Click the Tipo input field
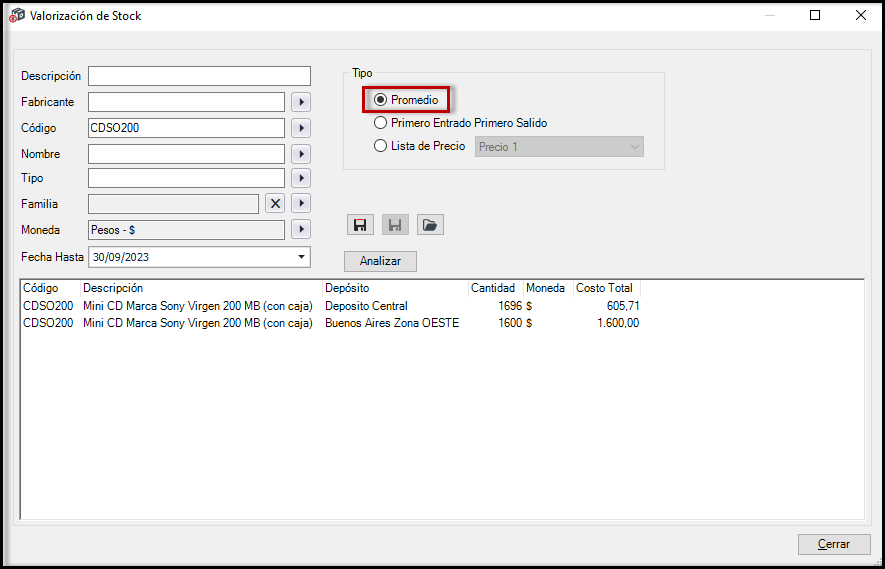Viewport: 885px width, 569px height. pos(186,178)
